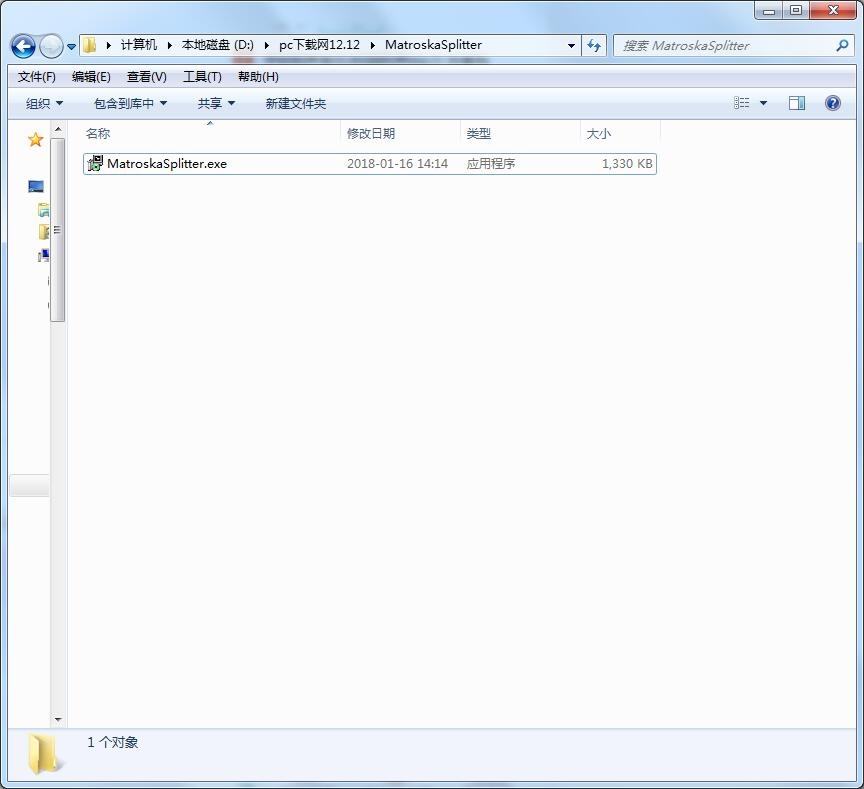Expand the 包含到库中 dropdown
The image size is (864, 789).
point(130,103)
